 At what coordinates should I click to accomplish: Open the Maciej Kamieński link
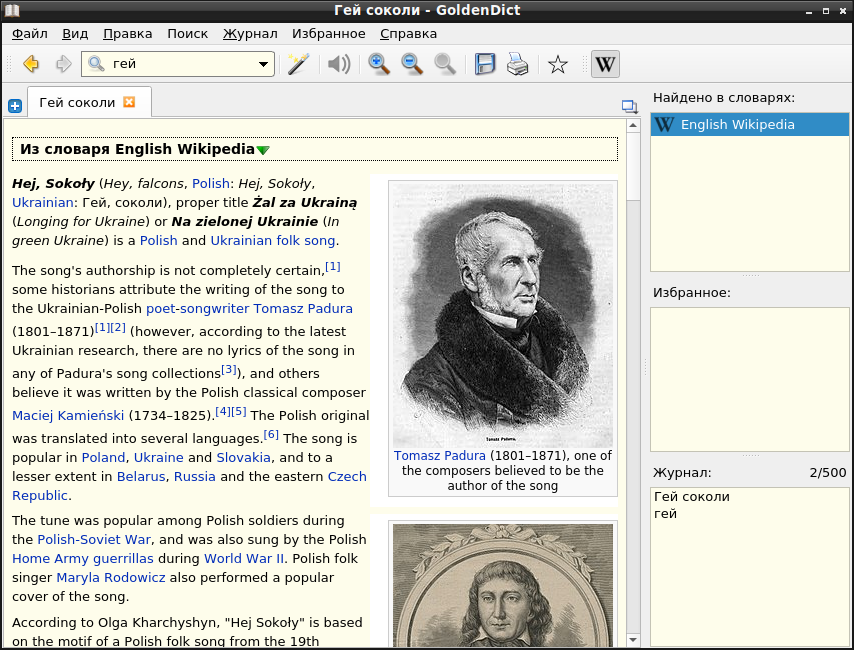coord(68,416)
